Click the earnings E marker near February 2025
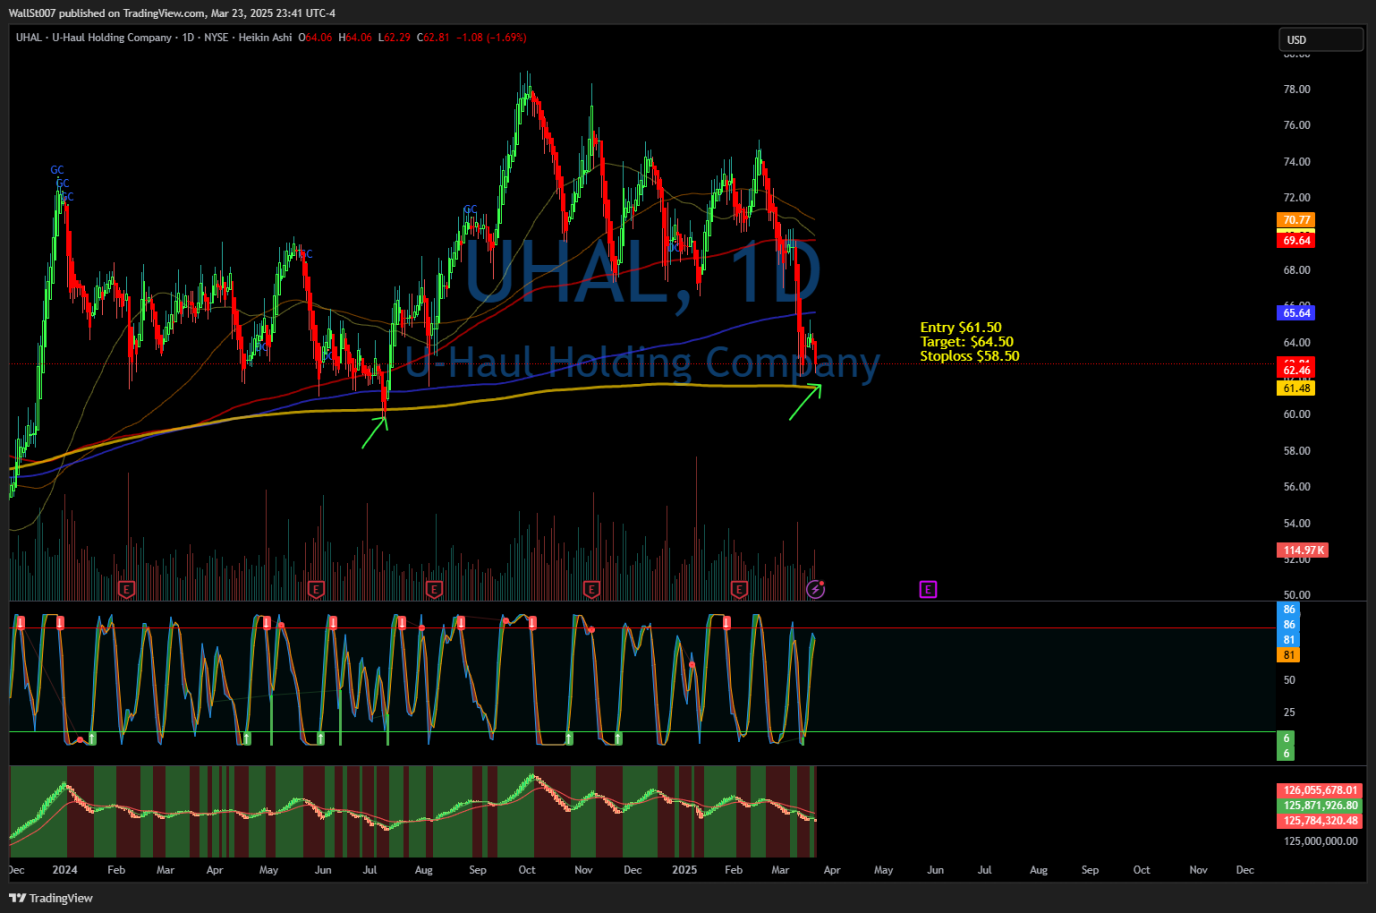This screenshot has height=913, width=1376. (x=739, y=590)
